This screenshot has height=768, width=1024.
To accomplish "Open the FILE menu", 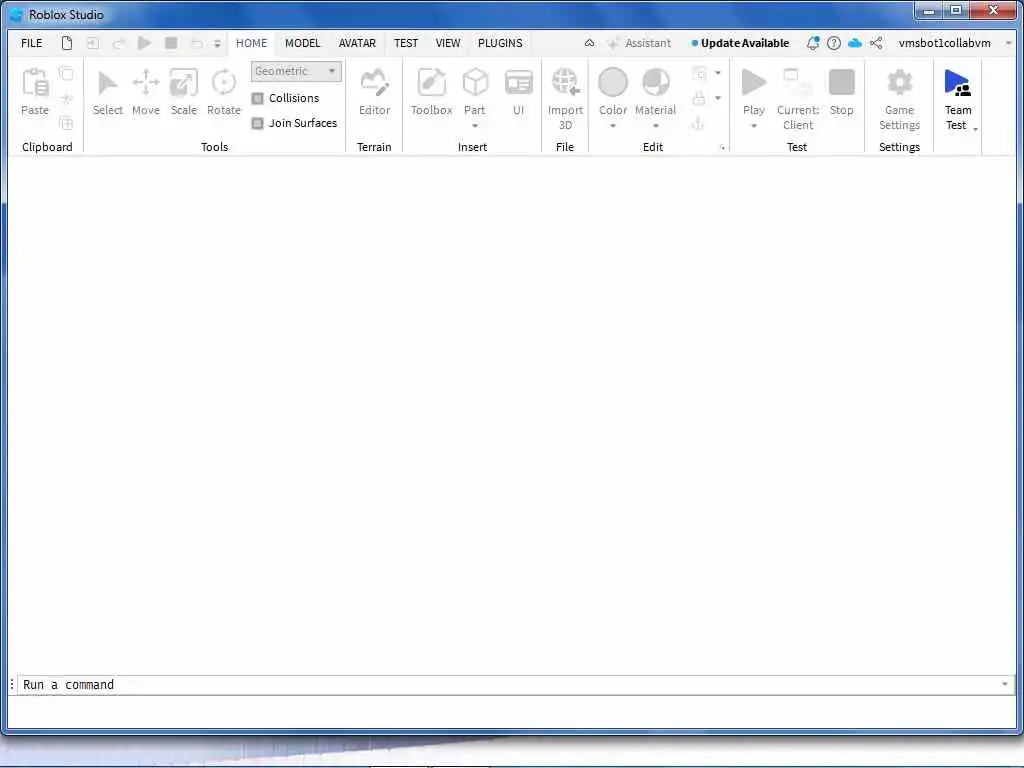I will pyautogui.click(x=31, y=43).
